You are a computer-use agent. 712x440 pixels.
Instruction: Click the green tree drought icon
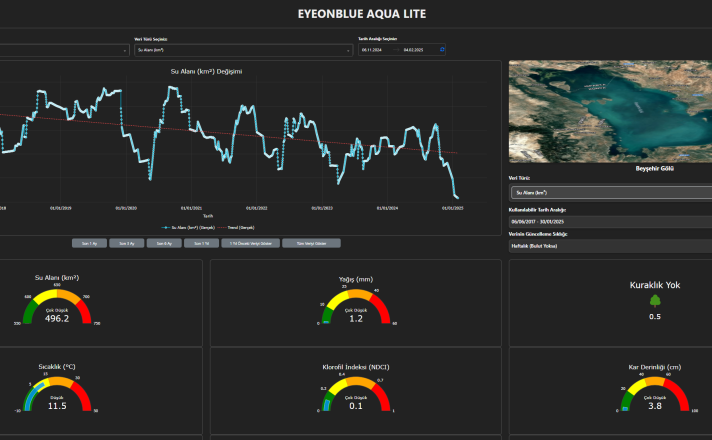point(655,301)
